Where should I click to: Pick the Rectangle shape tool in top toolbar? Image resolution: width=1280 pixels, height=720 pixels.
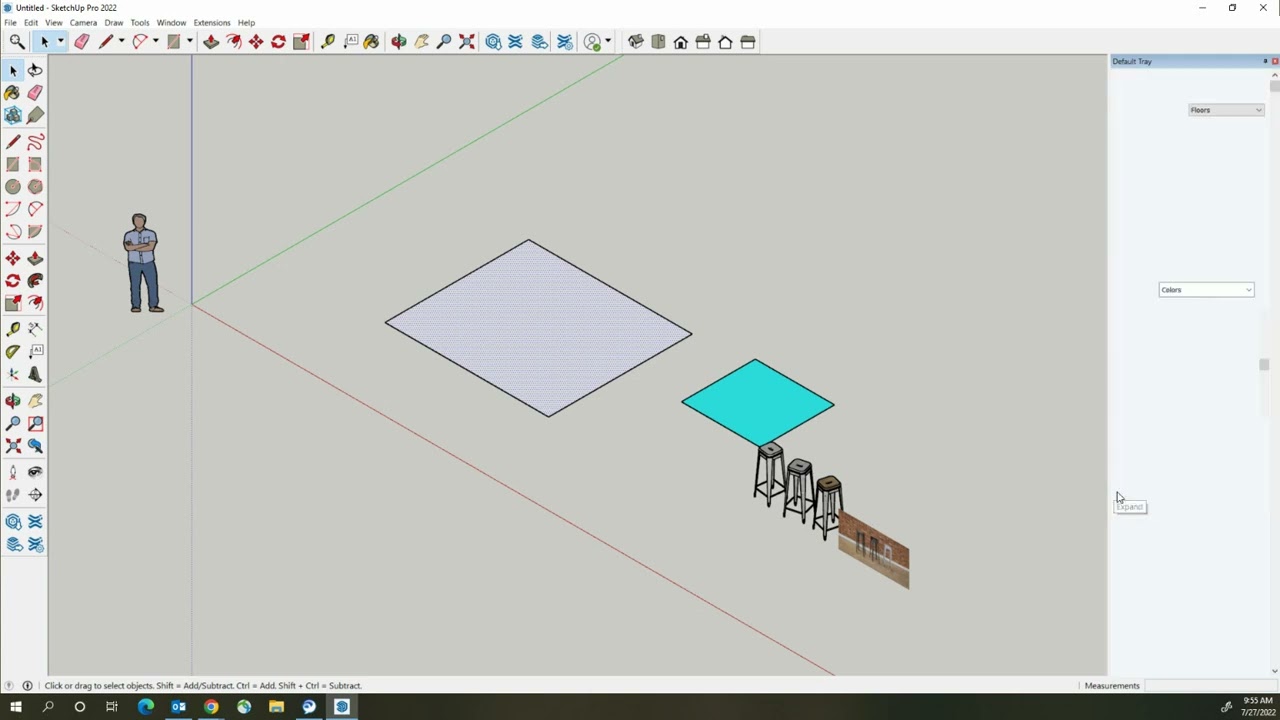tap(174, 41)
